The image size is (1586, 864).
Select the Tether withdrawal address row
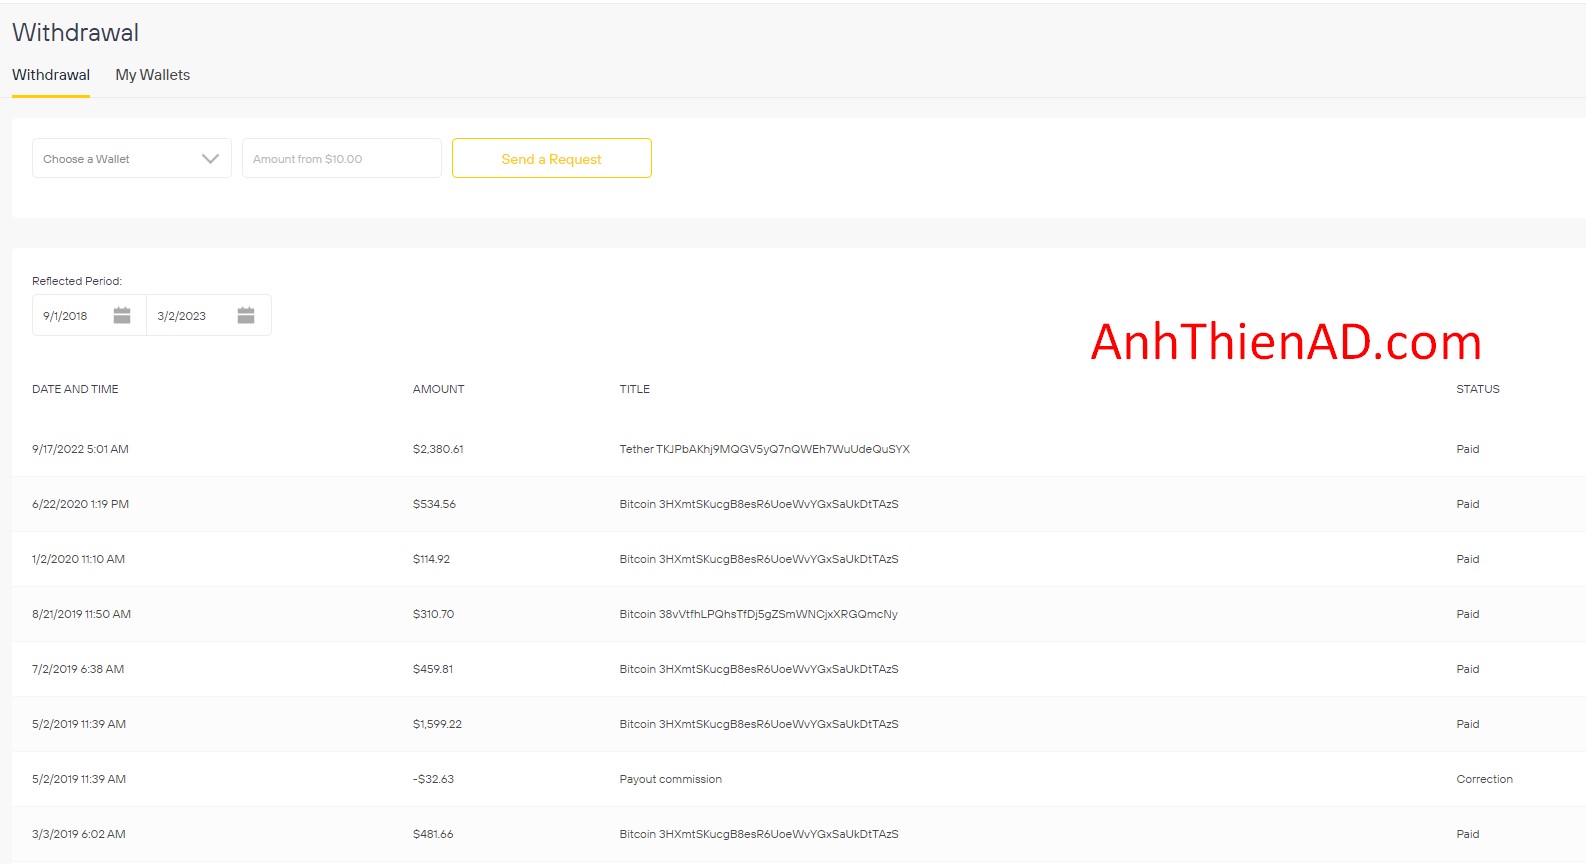click(764, 449)
